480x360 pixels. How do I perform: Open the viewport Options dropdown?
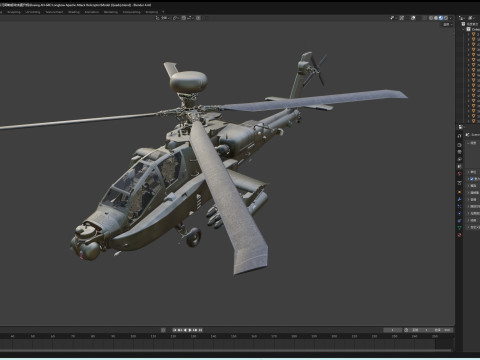click(x=447, y=25)
